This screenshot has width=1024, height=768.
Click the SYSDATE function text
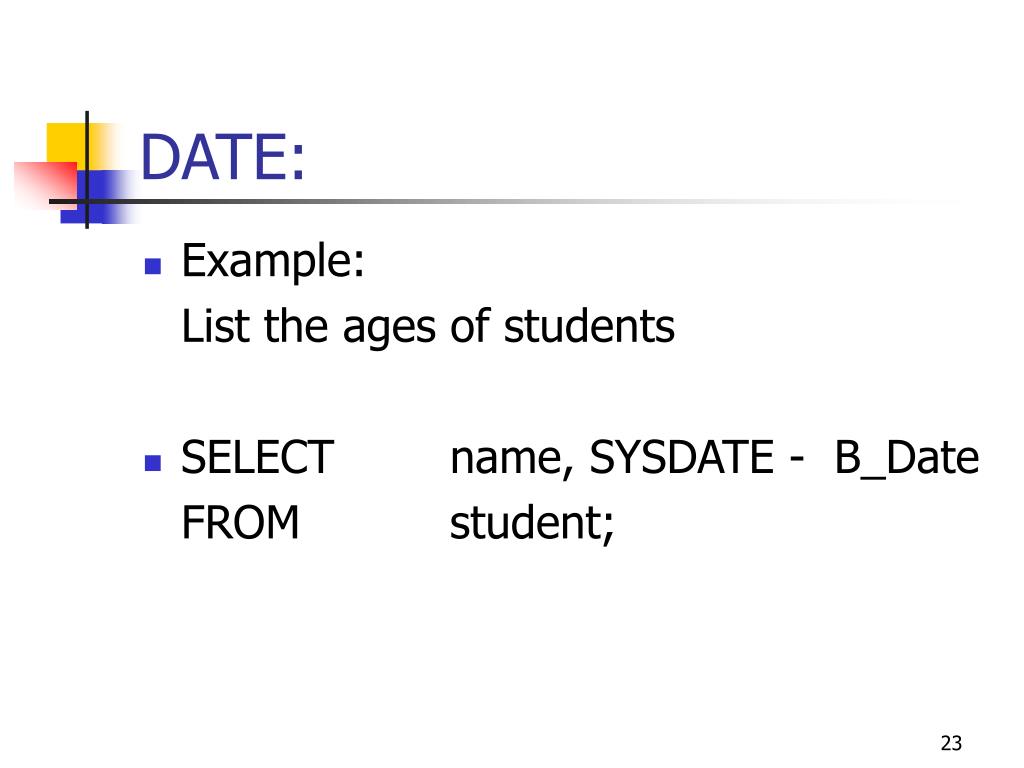pos(681,457)
